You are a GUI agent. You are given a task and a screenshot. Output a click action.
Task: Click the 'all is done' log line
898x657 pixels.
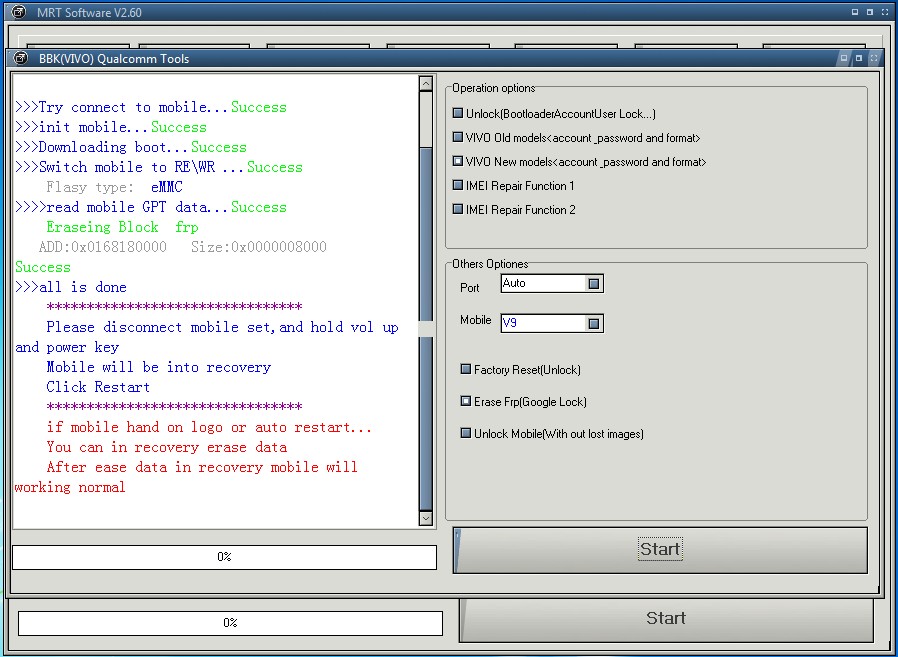pos(71,287)
